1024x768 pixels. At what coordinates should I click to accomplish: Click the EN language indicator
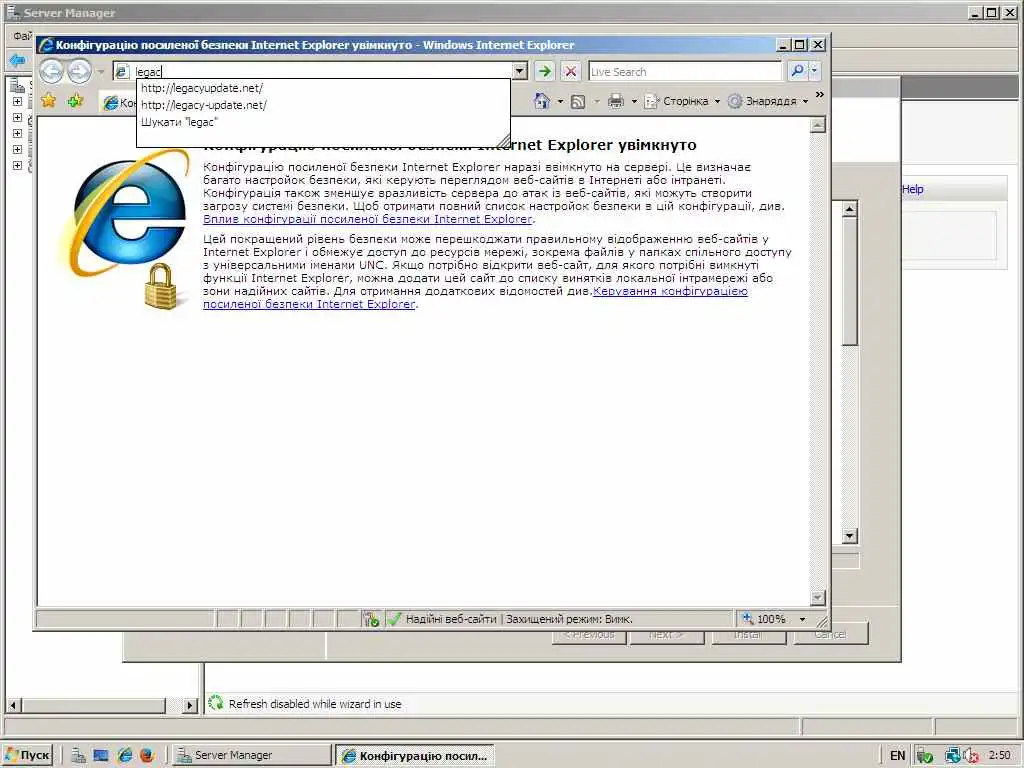click(897, 756)
